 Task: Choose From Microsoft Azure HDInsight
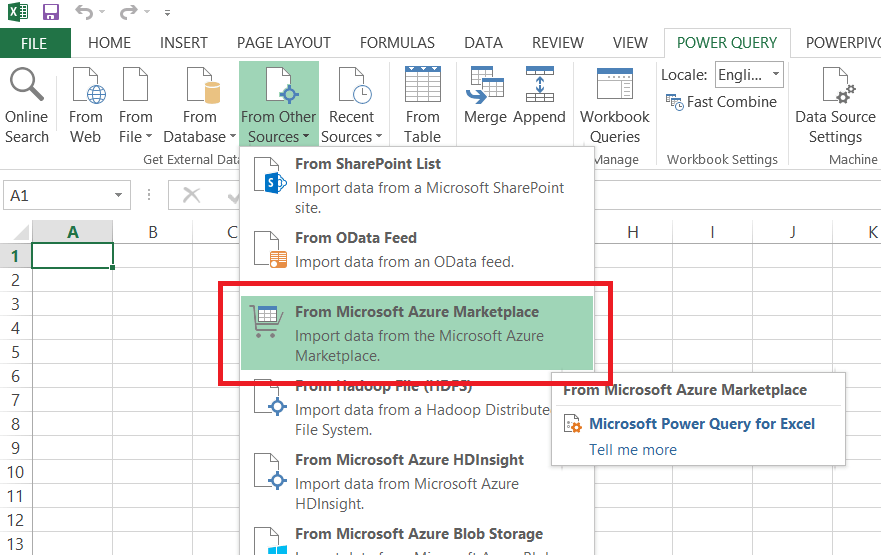click(416, 481)
